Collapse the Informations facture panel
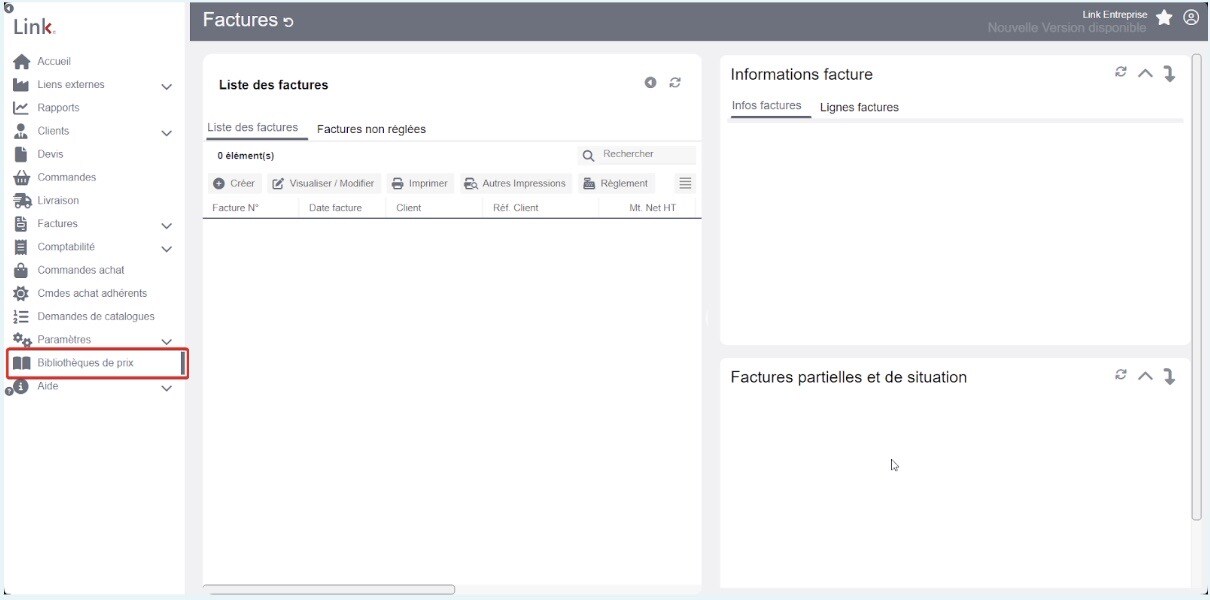Viewport: 1210px width, 600px height. pyautogui.click(x=1145, y=73)
